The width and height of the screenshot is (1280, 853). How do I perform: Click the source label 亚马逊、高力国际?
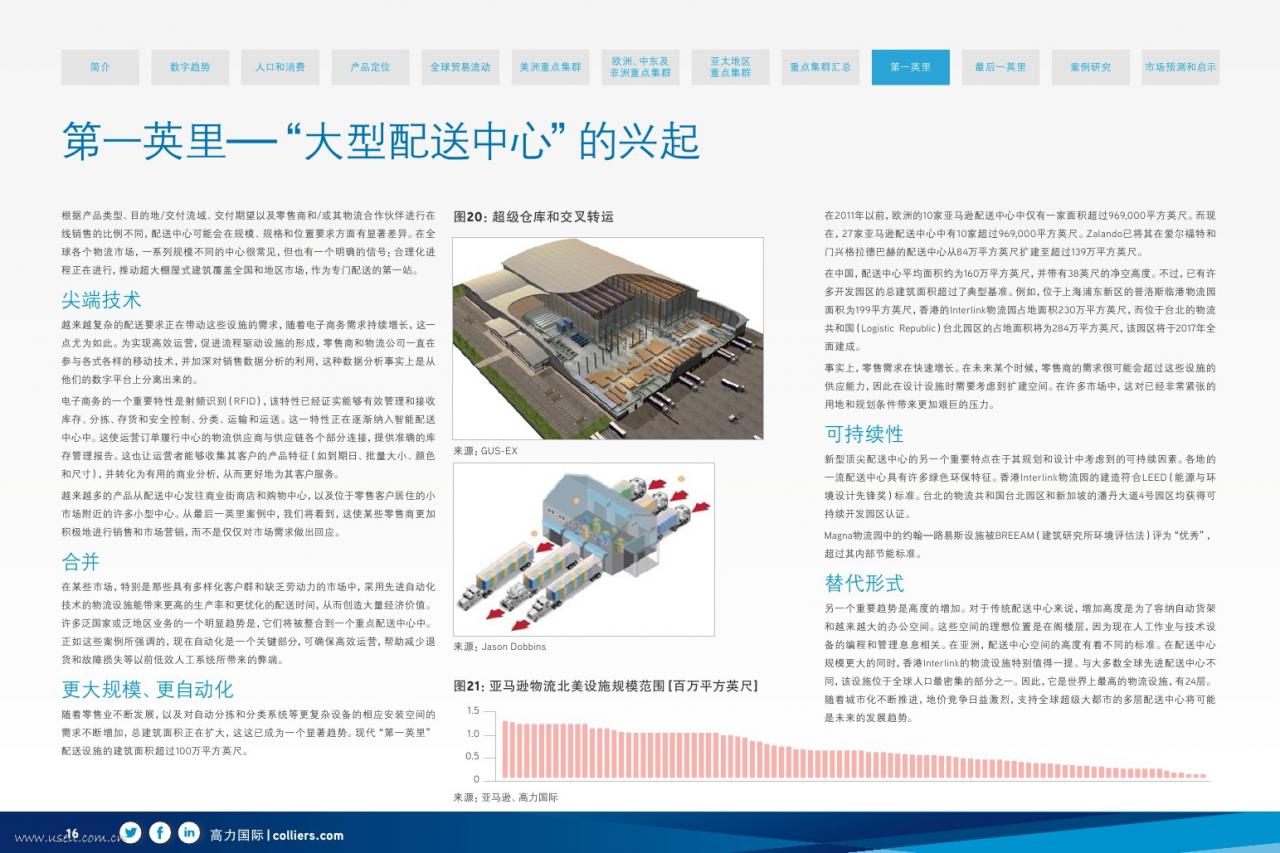505,798
